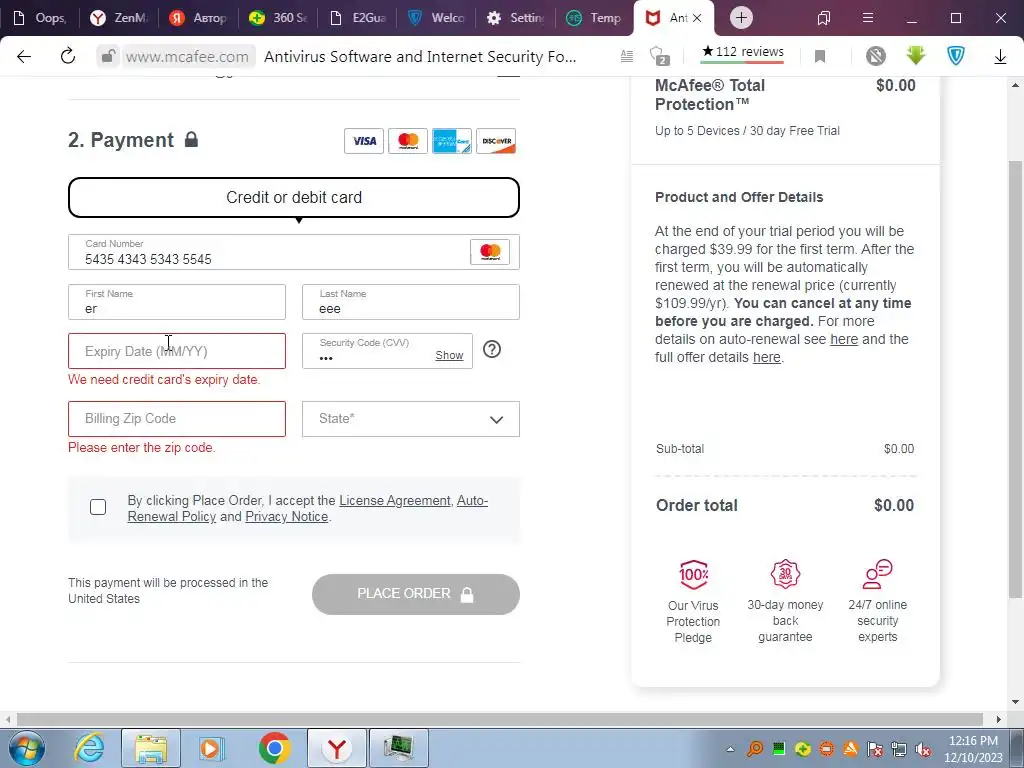Screen dimensions: 1024x768
Task: Open the green download arrow extension
Action: (x=916, y=57)
